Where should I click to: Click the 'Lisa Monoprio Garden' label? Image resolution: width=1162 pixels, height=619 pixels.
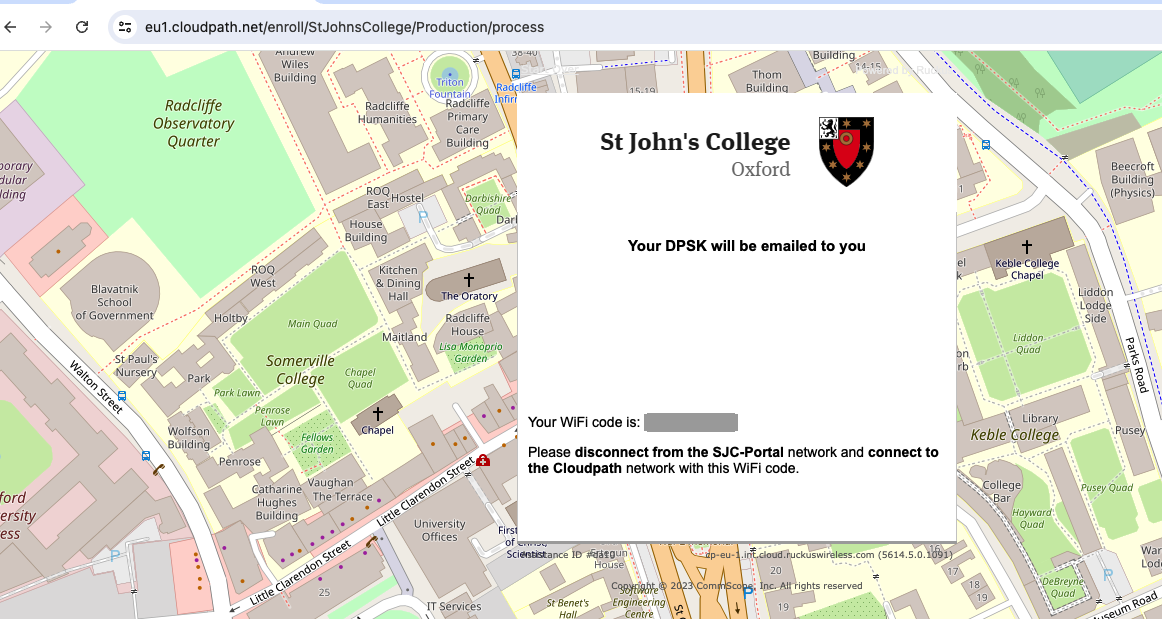click(x=471, y=352)
